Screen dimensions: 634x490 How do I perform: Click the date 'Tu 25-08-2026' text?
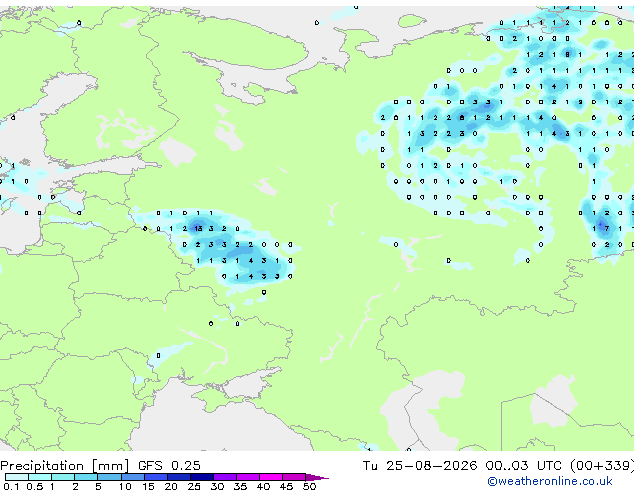[420, 466]
